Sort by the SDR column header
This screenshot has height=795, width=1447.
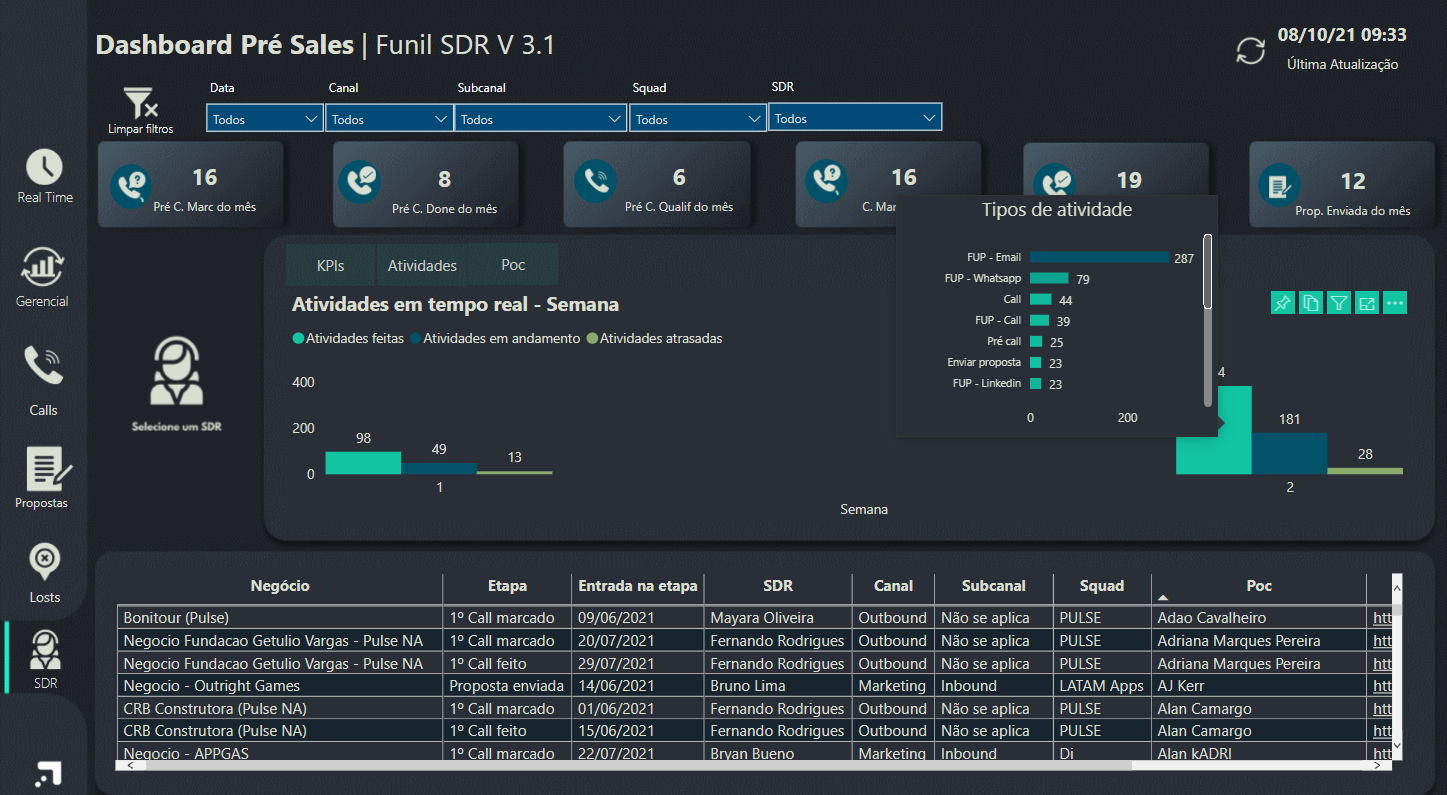(x=778, y=586)
